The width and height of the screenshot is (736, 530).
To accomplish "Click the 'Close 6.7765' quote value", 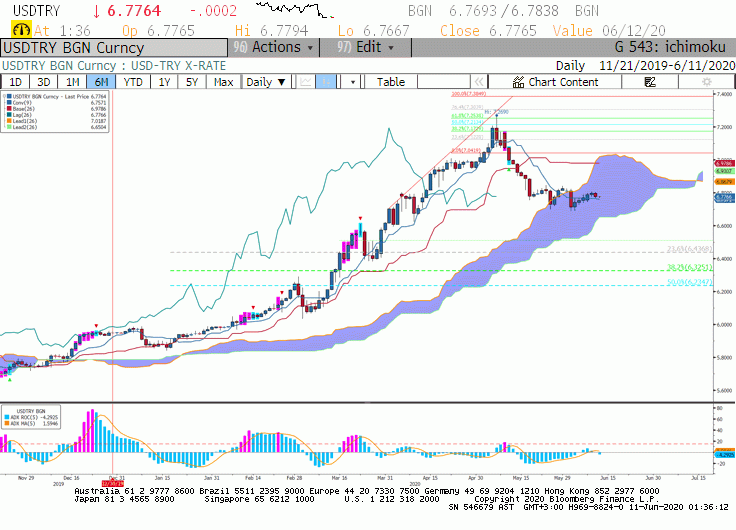I will (x=488, y=31).
